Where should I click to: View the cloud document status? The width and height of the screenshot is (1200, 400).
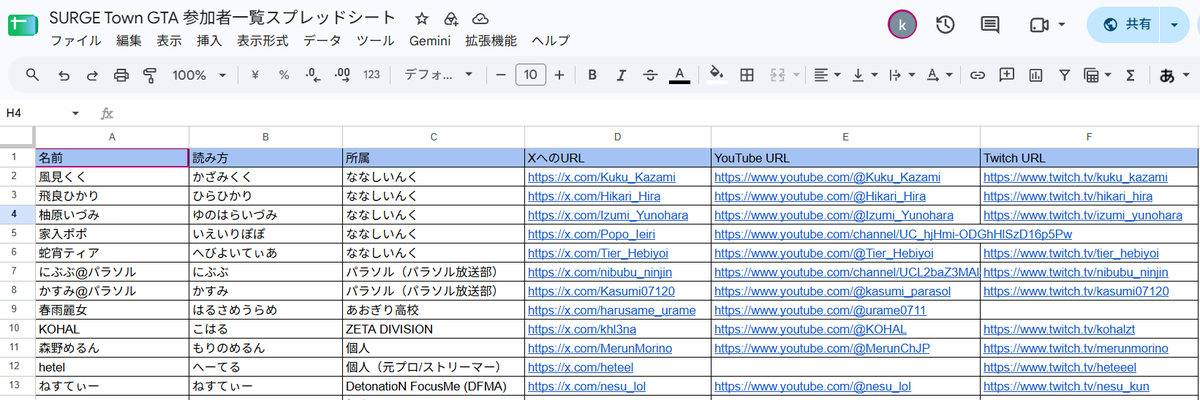click(x=480, y=19)
